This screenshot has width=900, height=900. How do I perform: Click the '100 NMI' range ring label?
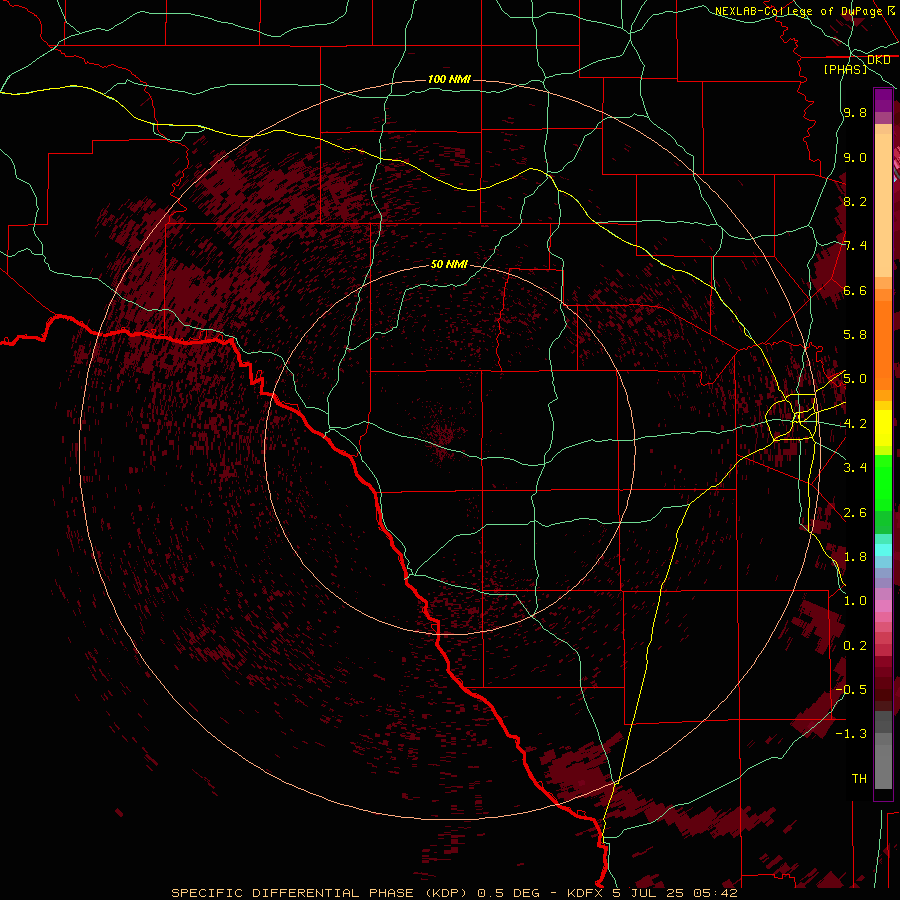[x=449, y=79]
